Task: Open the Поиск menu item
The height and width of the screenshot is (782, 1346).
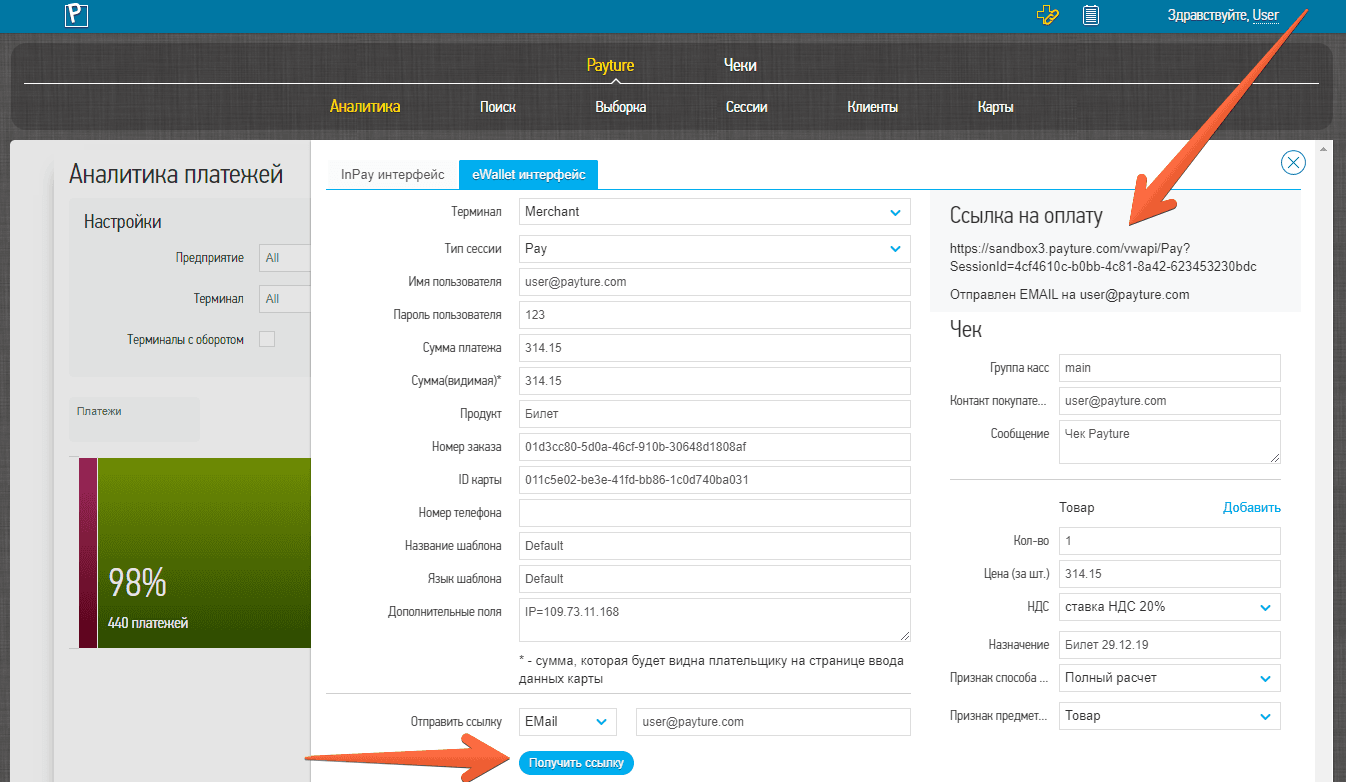Action: (x=498, y=107)
